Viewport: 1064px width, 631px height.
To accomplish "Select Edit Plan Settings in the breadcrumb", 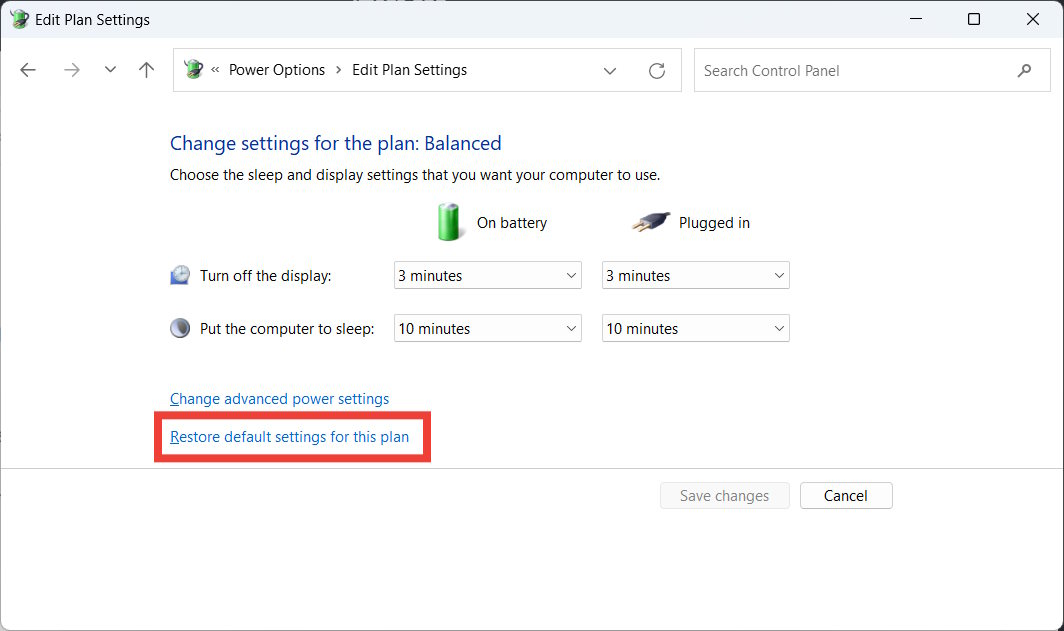I will pos(409,70).
